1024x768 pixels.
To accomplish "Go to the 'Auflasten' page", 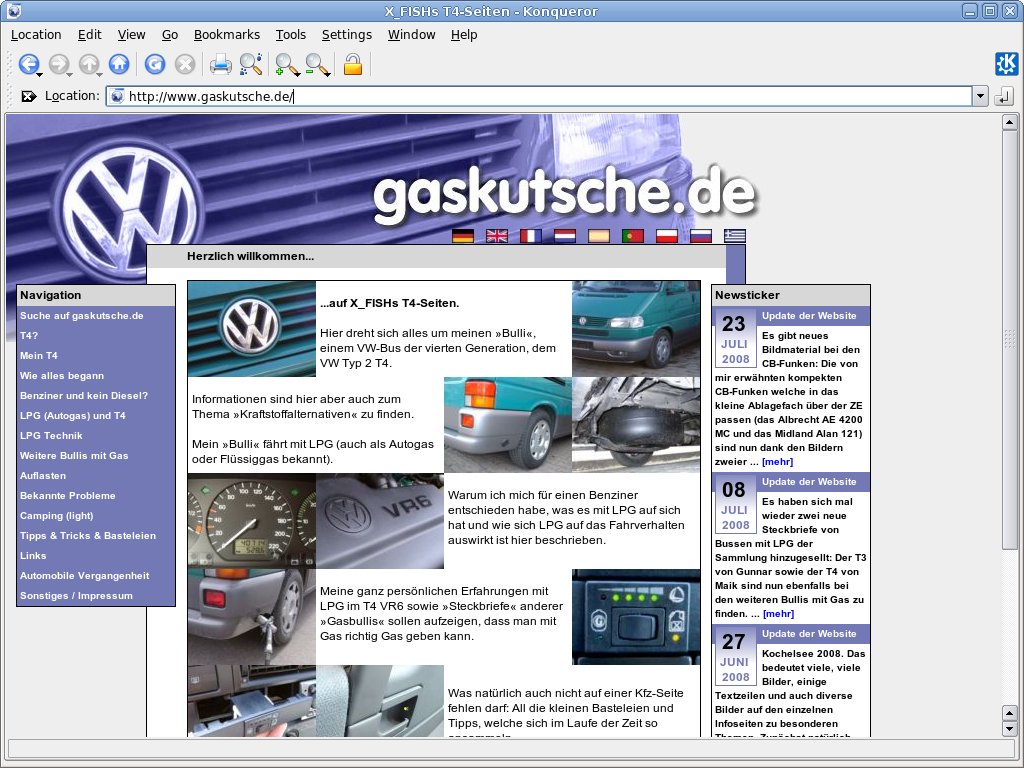I will (x=42, y=475).
